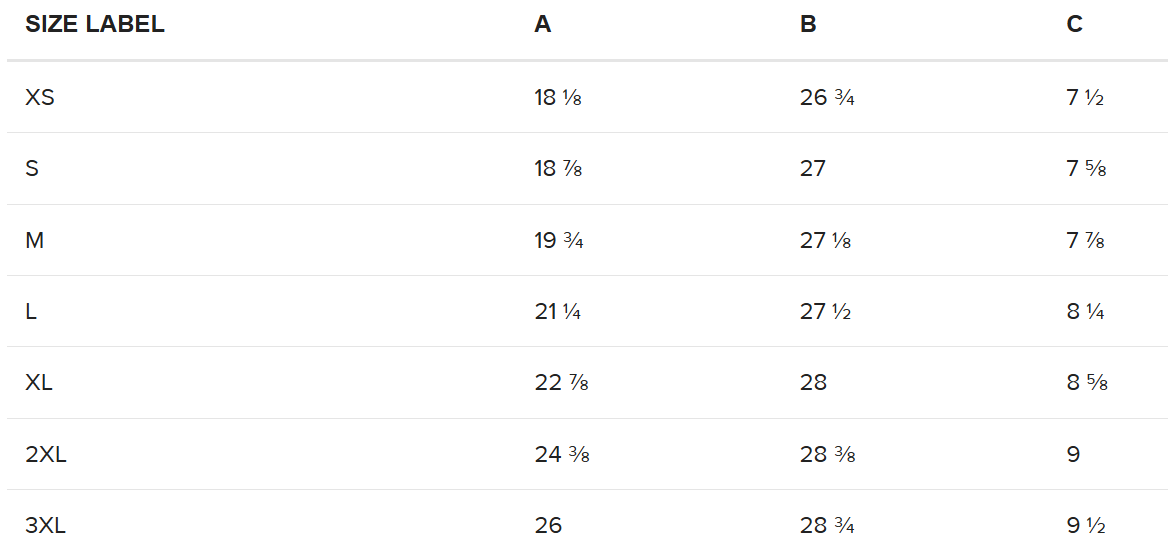
Task: Select the M size label cell
Action: tap(34, 240)
